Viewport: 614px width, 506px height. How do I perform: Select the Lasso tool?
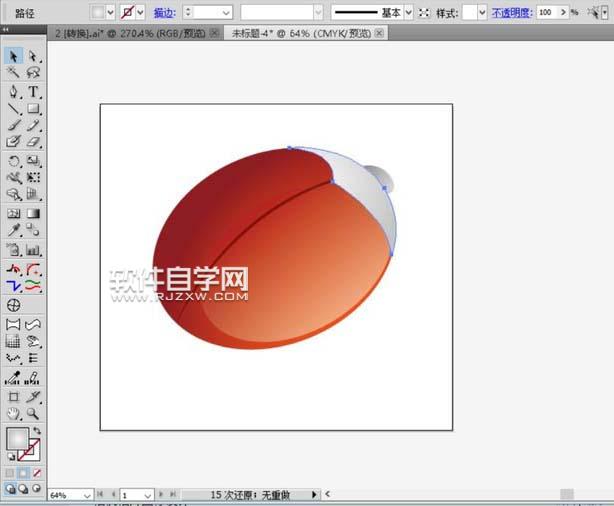pyautogui.click(x=33, y=73)
